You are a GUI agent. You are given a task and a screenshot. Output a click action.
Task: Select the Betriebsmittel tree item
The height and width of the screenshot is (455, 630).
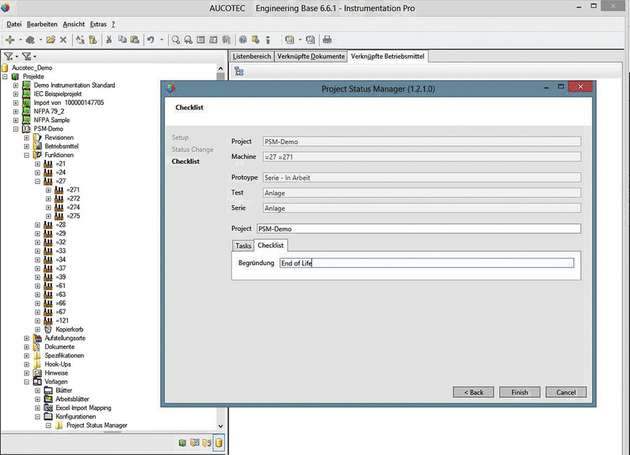(61, 146)
